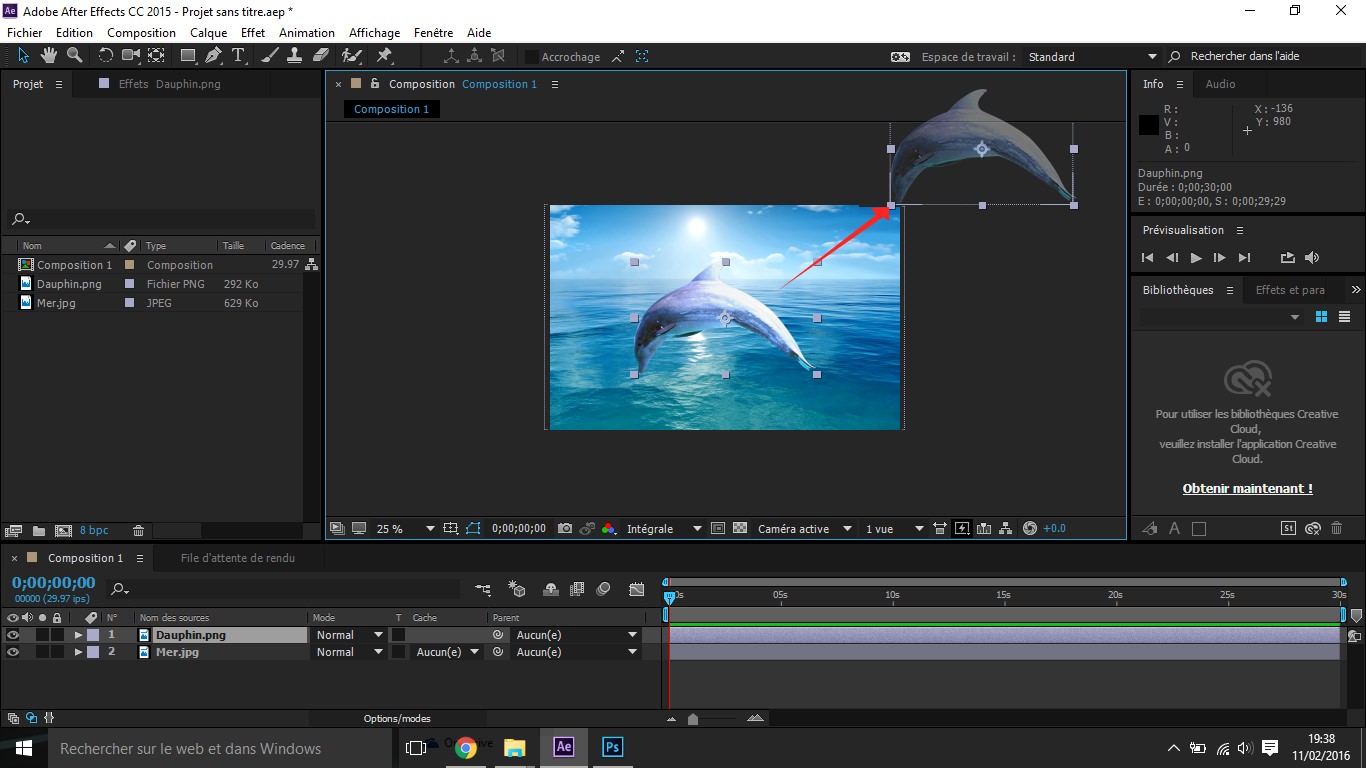This screenshot has width=1366, height=768.
Task: Select the horizontal Type tool
Action: click(x=238, y=56)
